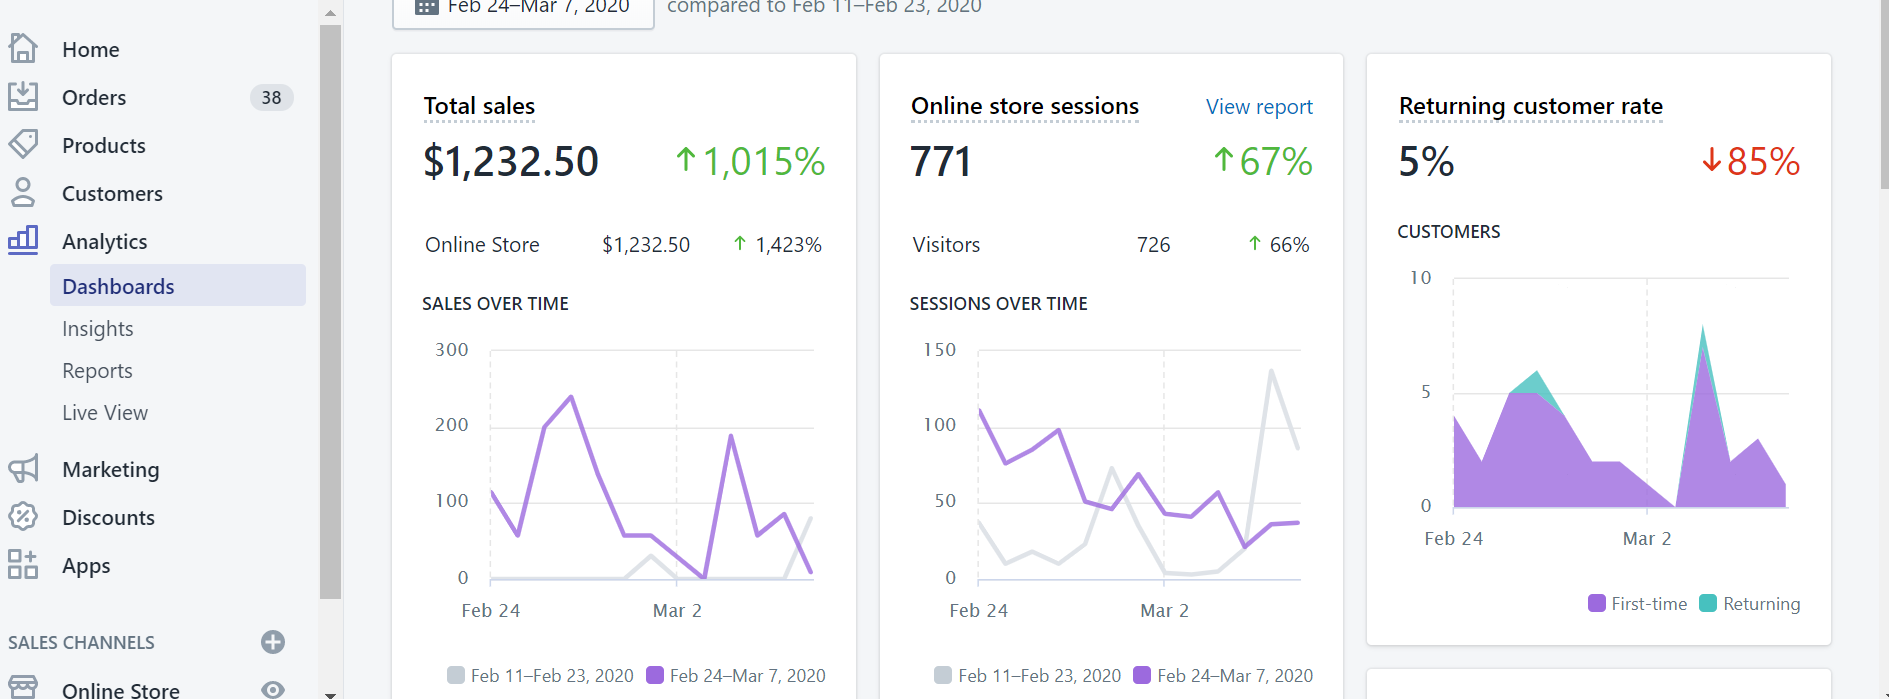Click the SALES OVER TIME chart heading
The width and height of the screenshot is (1889, 699).
(495, 304)
